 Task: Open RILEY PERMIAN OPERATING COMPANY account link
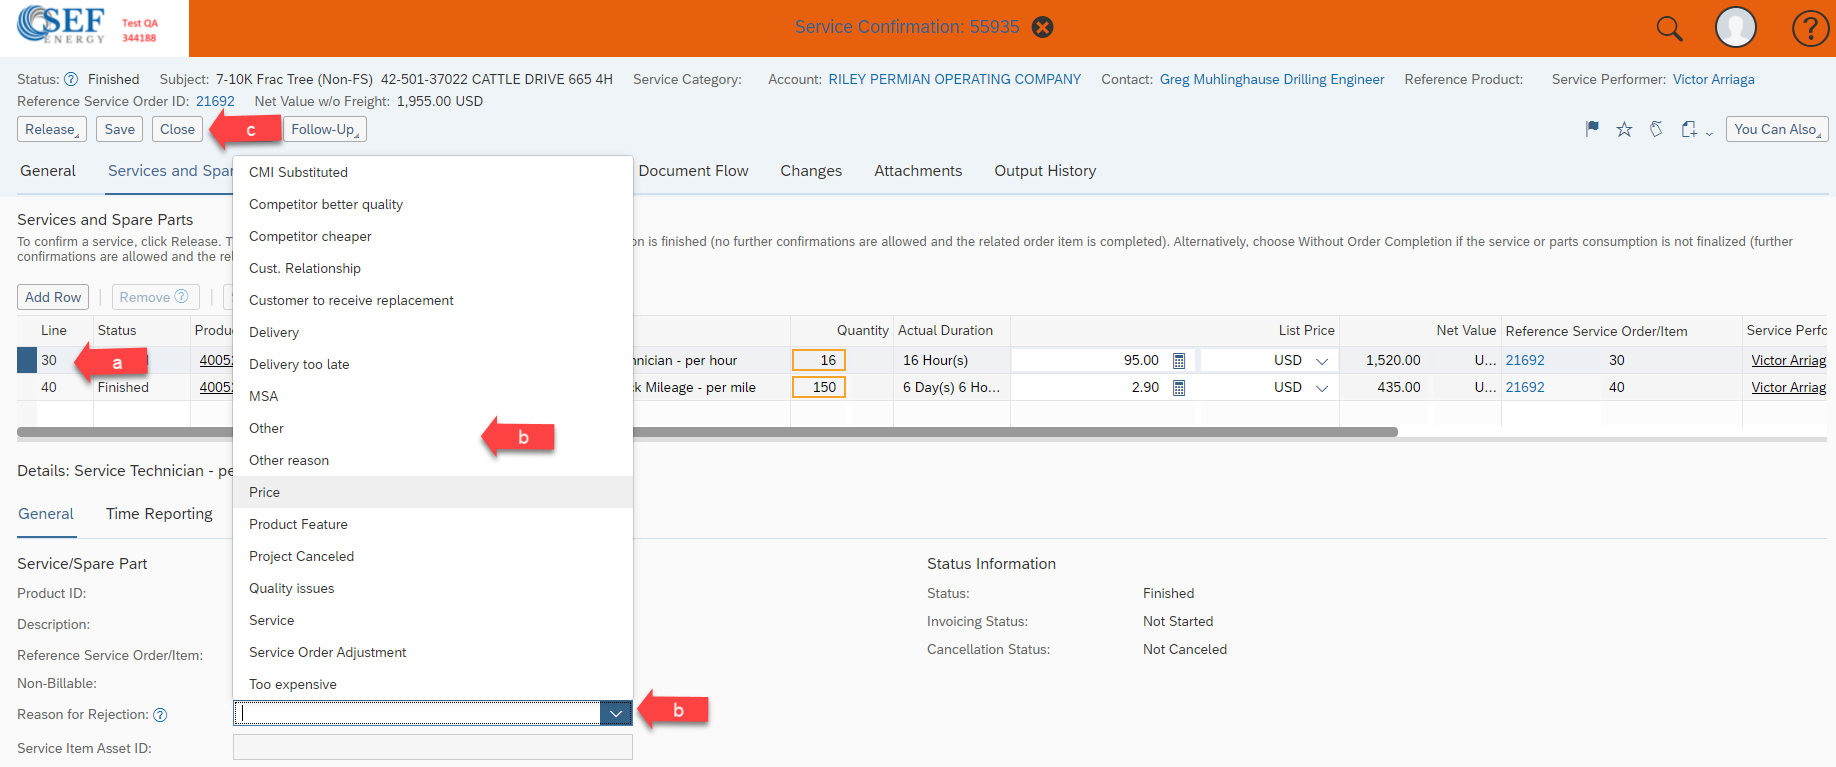954,79
